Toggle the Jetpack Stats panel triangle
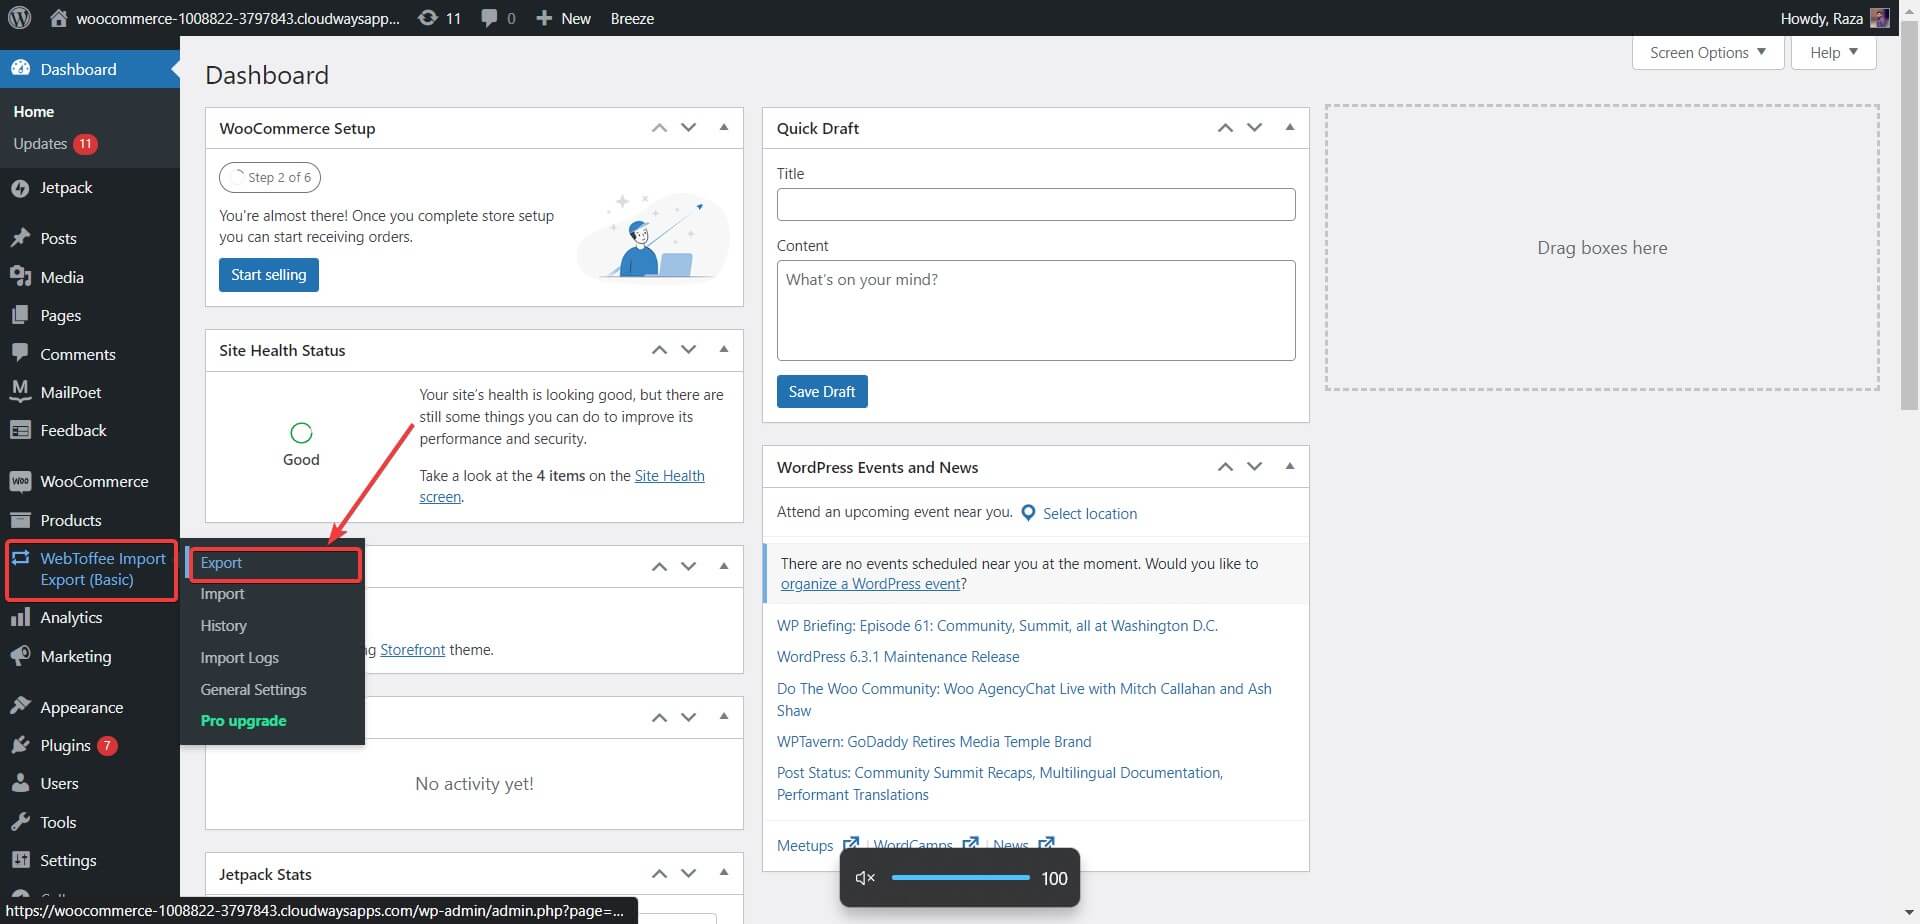Screen dimensions: 1920x924 click(724, 873)
